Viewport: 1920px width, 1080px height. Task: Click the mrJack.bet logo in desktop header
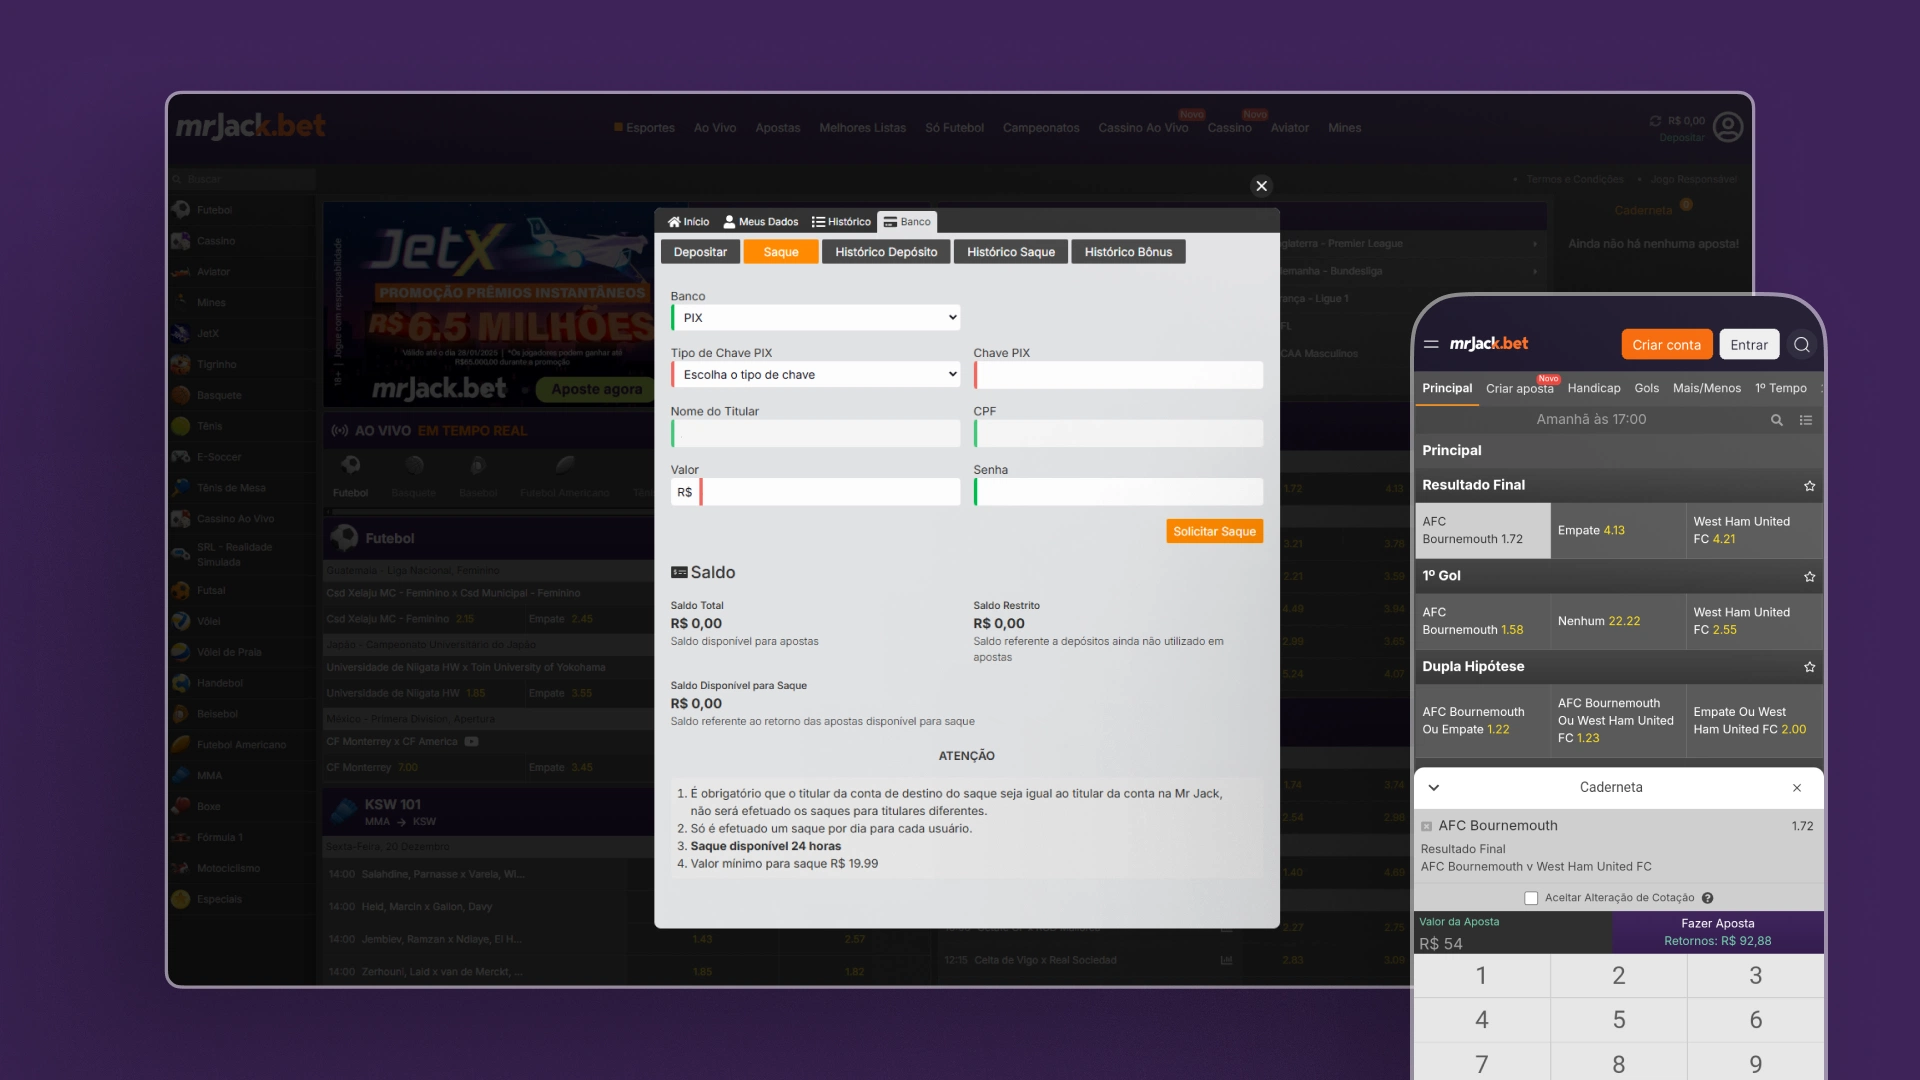pos(250,126)
